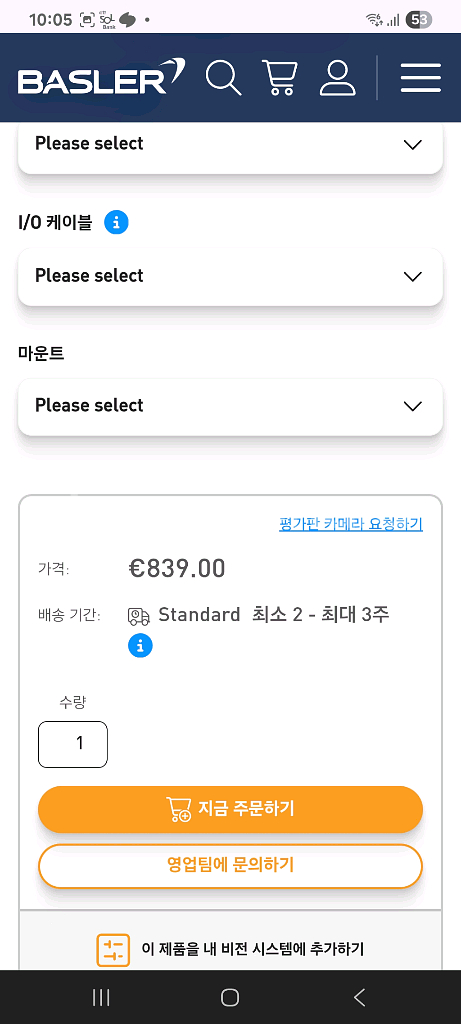Open the Android recent apps button
Screen dimensions: 461x1024
101,997
